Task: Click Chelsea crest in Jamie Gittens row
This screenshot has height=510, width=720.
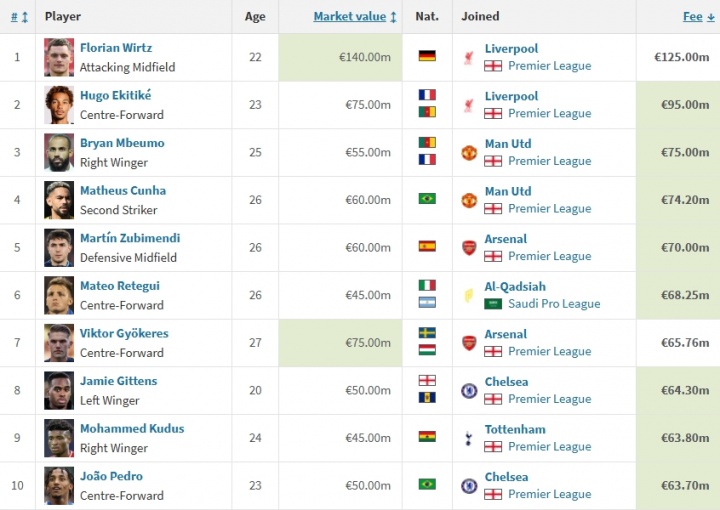Action: point(468,390)
